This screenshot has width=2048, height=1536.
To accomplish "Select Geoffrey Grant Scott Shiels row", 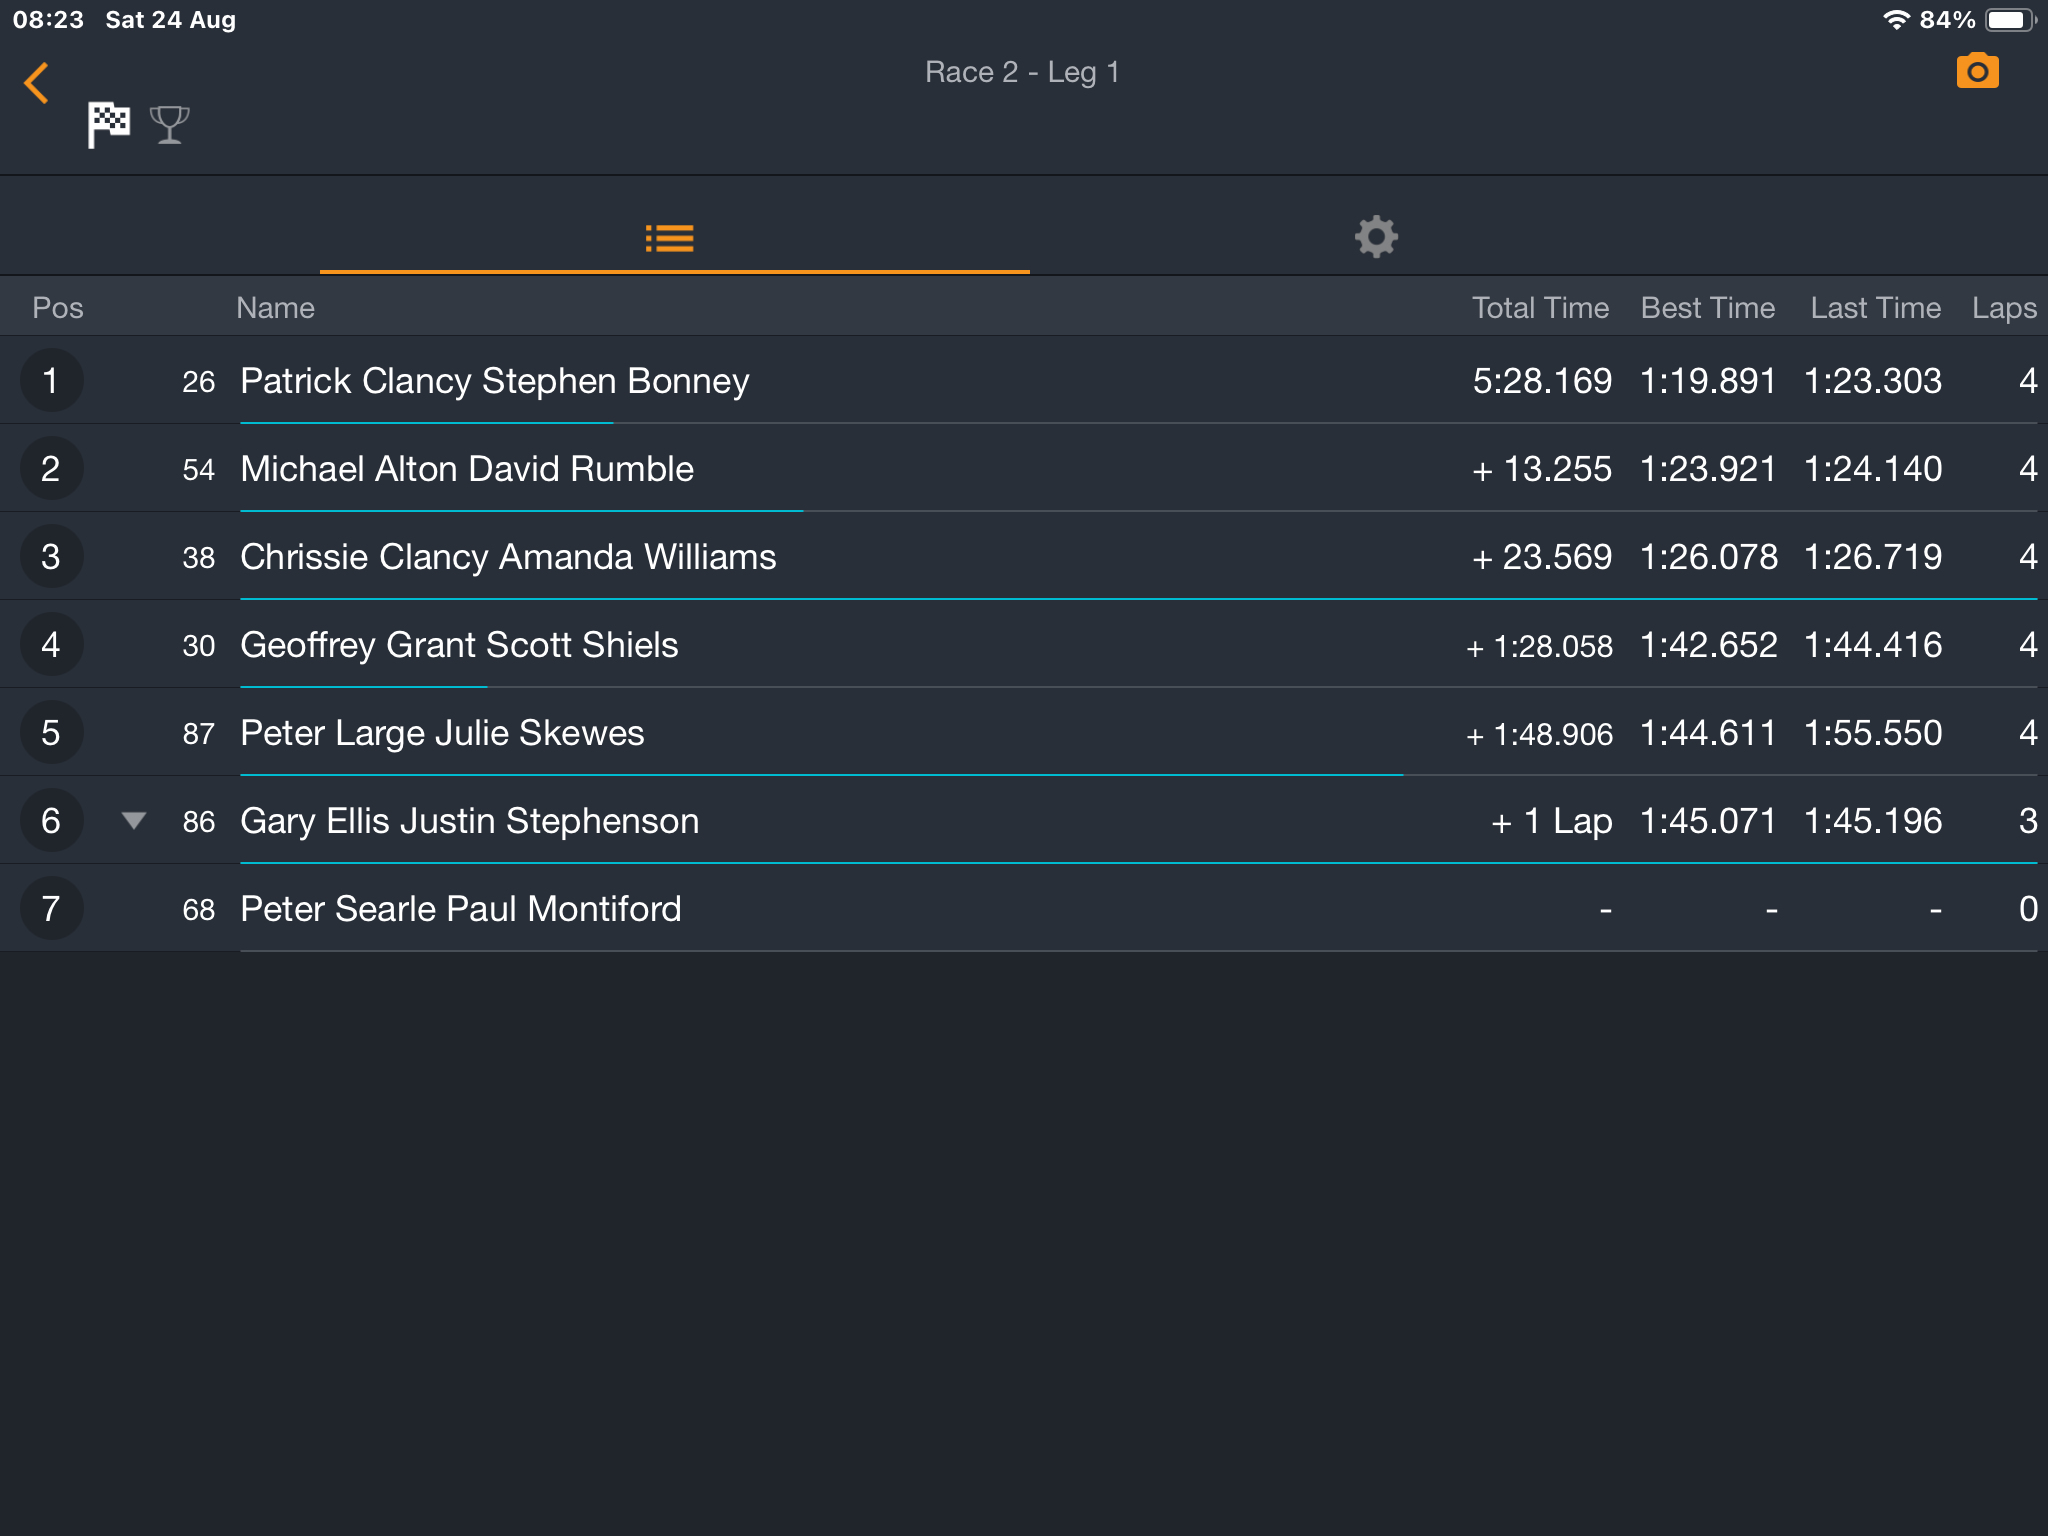I will pyautogui.click(x=1024, y=644).
